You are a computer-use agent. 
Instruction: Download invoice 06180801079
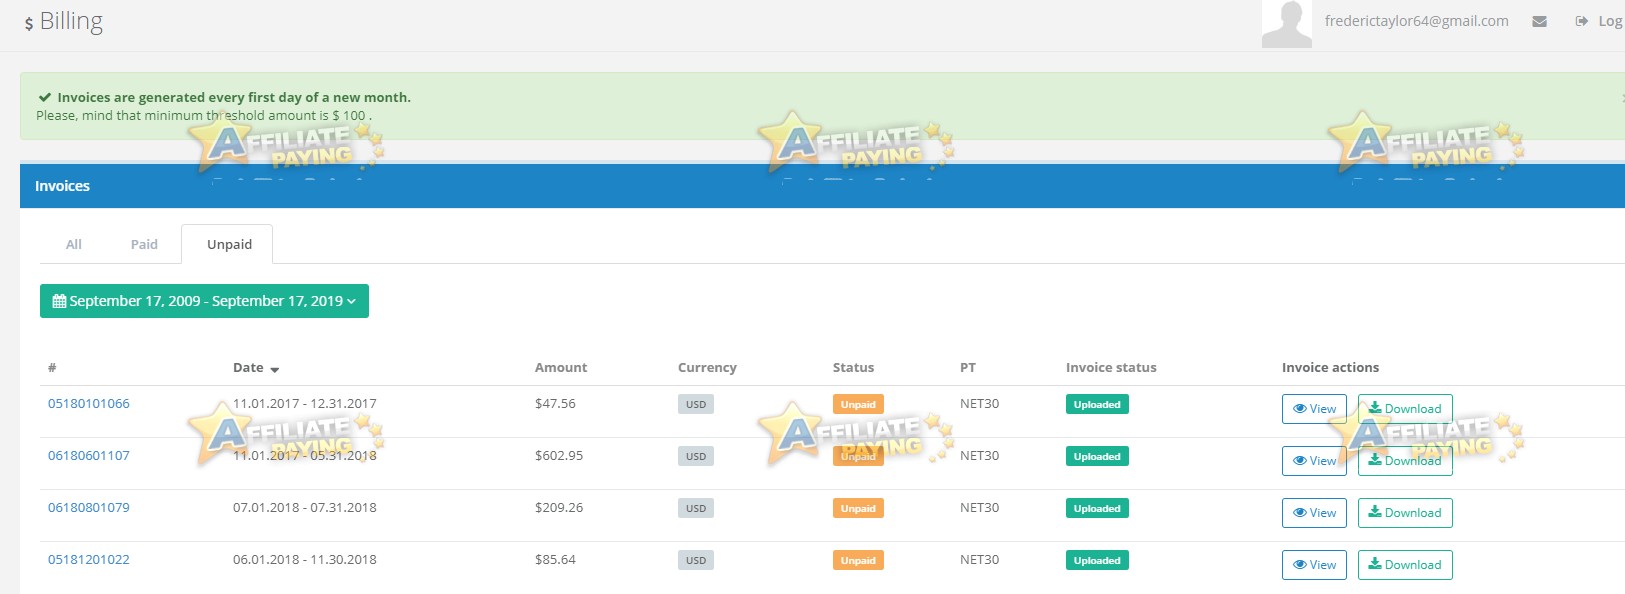[1405, 513]
